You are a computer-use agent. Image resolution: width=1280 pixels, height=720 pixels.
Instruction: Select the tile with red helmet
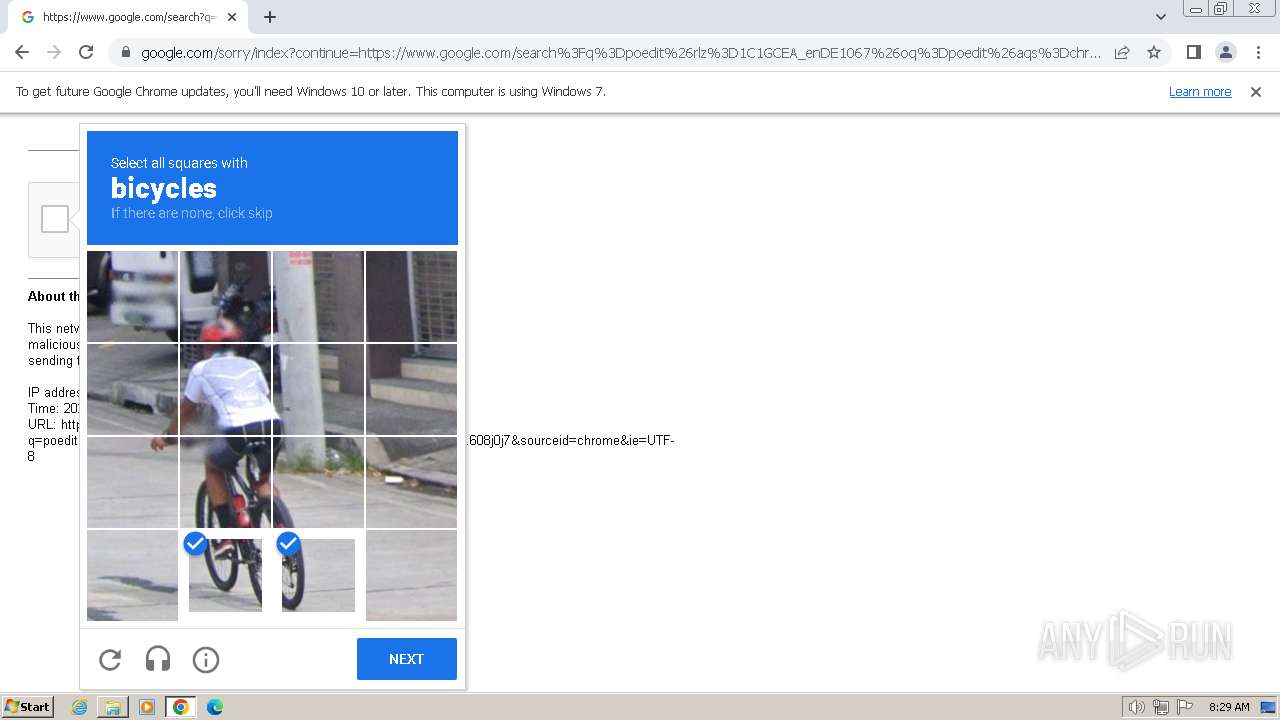[225, 296]
